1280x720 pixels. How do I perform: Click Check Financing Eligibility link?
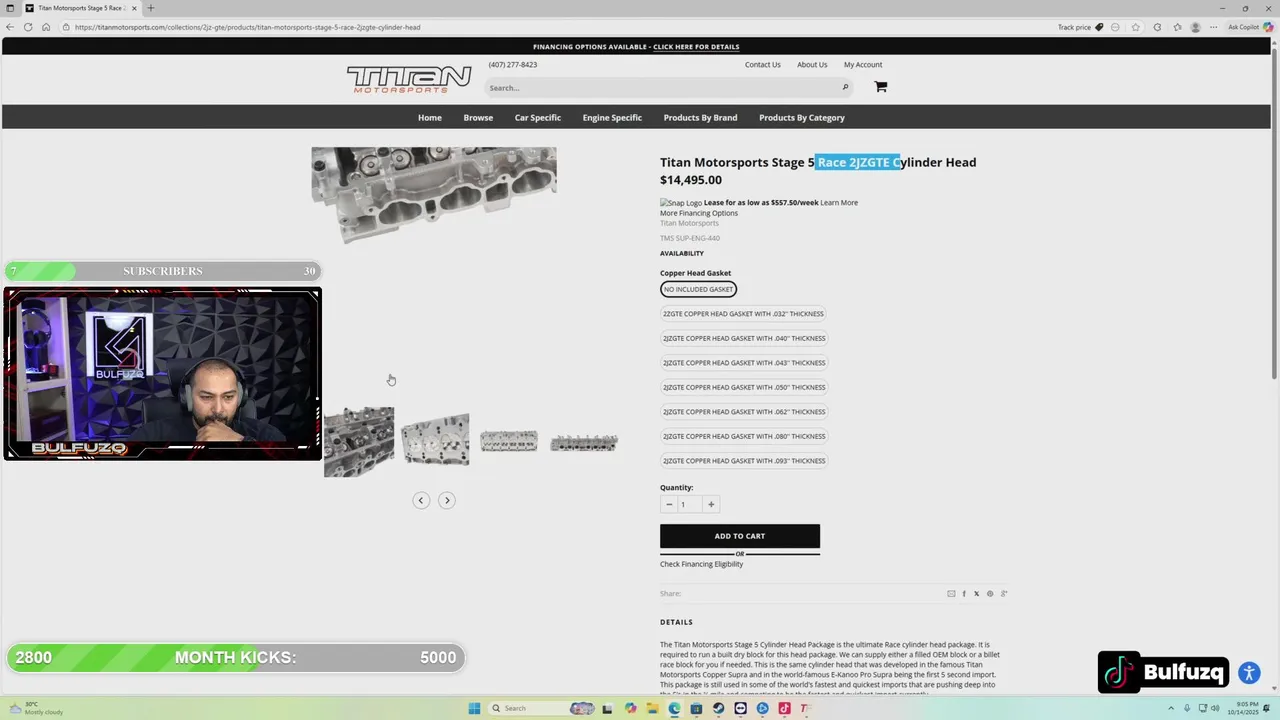pyautogui.click(x=701, y=564)
